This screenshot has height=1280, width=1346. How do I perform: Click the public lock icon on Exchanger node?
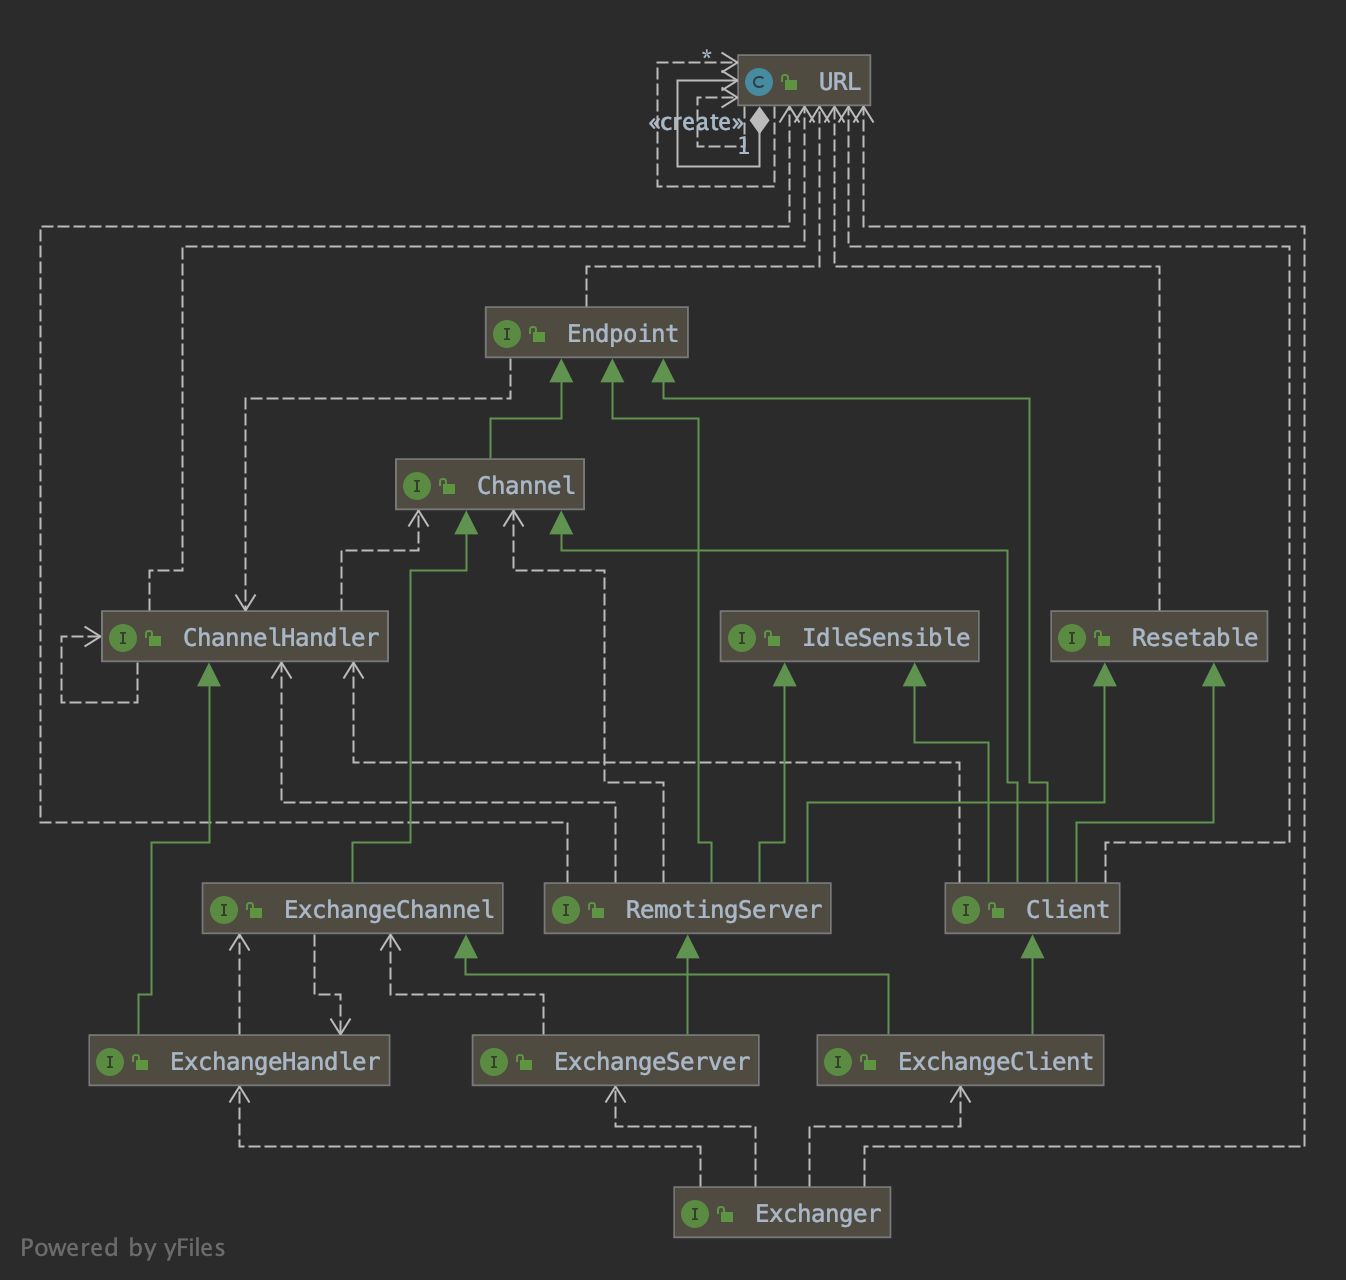(726, 1214)
